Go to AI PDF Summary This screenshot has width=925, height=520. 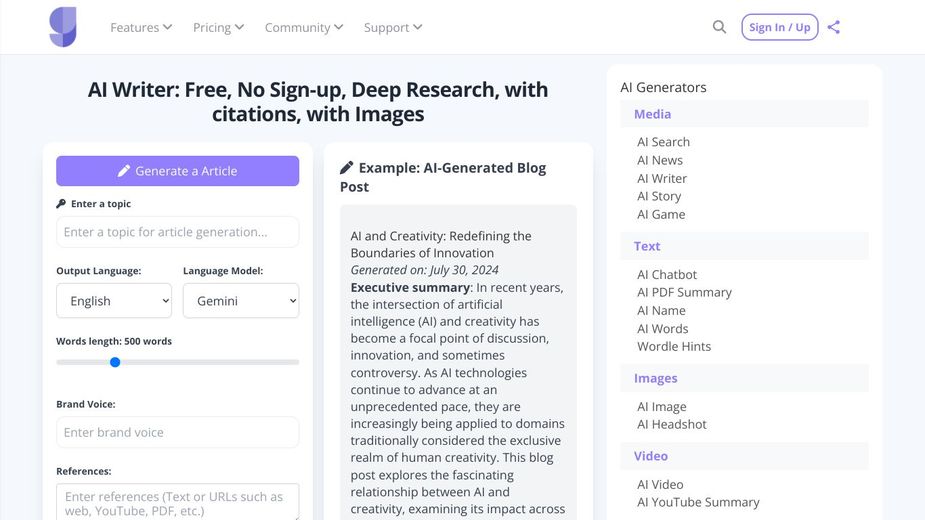click(x=684, y=292)
